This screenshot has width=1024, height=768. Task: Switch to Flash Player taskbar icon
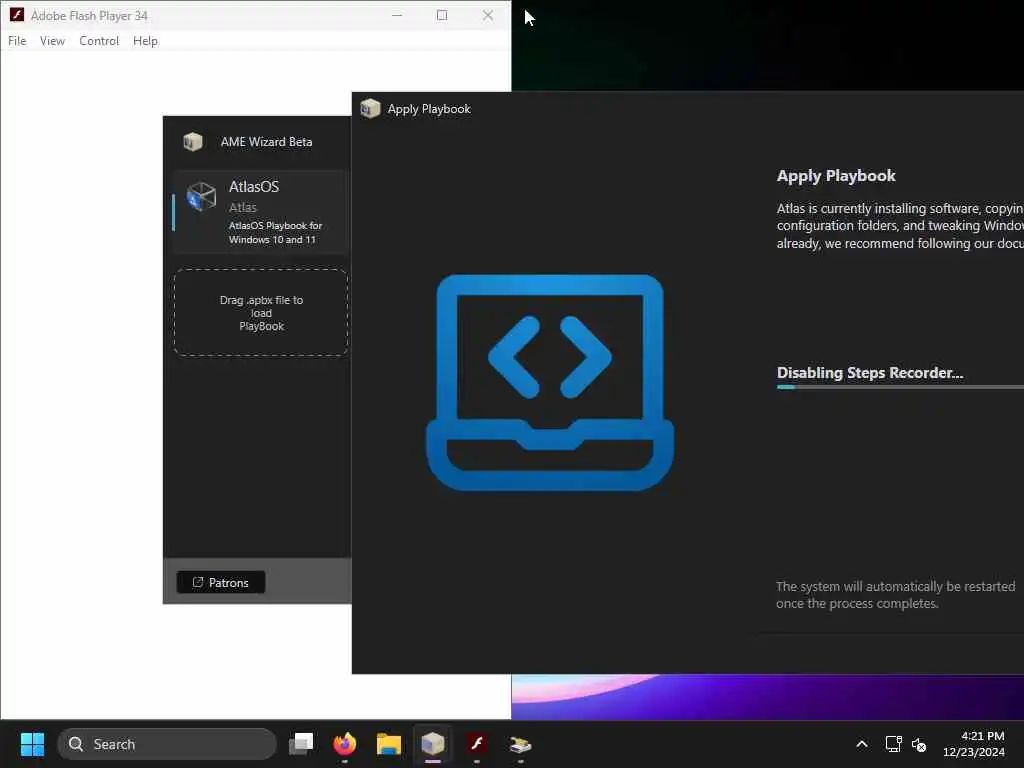click(x=477, y=744)
